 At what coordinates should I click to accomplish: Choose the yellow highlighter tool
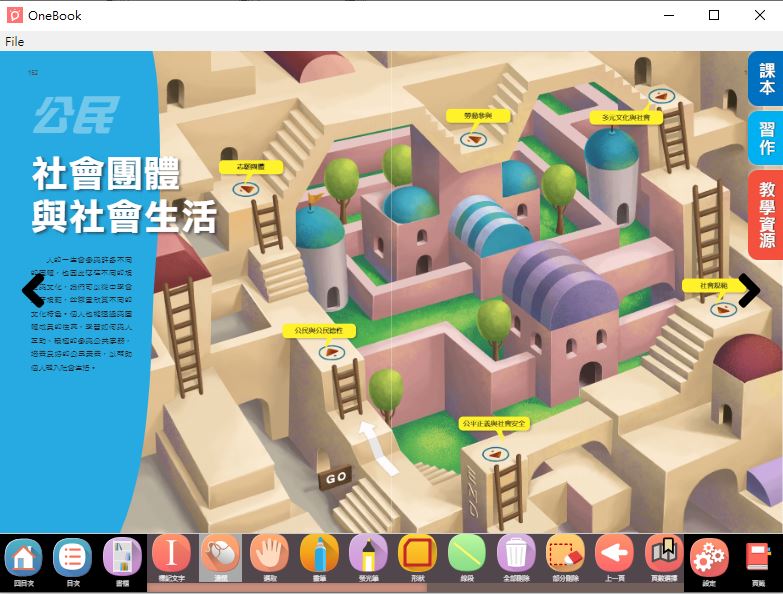(x=368, y=554)
